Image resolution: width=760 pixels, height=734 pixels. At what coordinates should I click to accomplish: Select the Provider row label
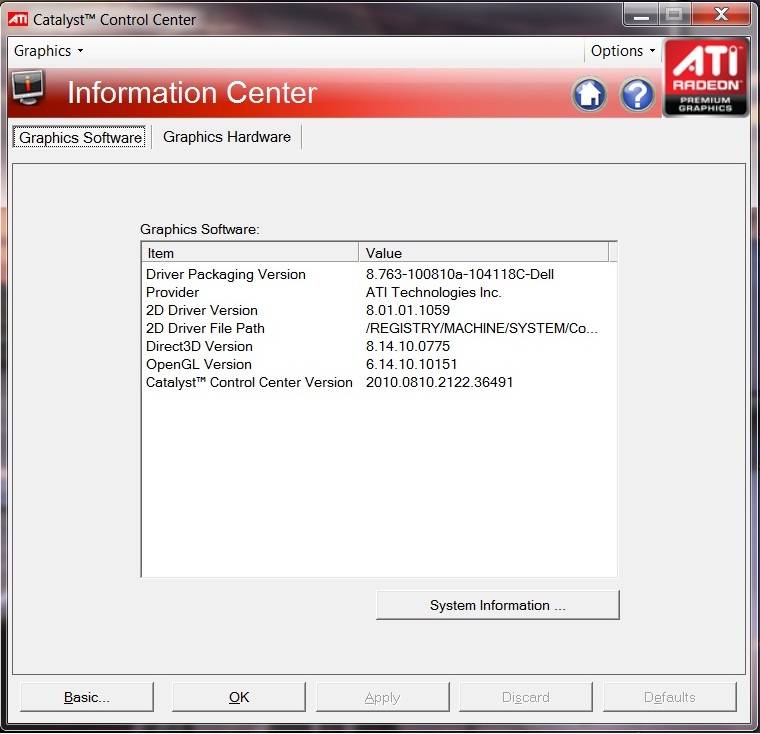pyautogui.click(x=173, y=292)
